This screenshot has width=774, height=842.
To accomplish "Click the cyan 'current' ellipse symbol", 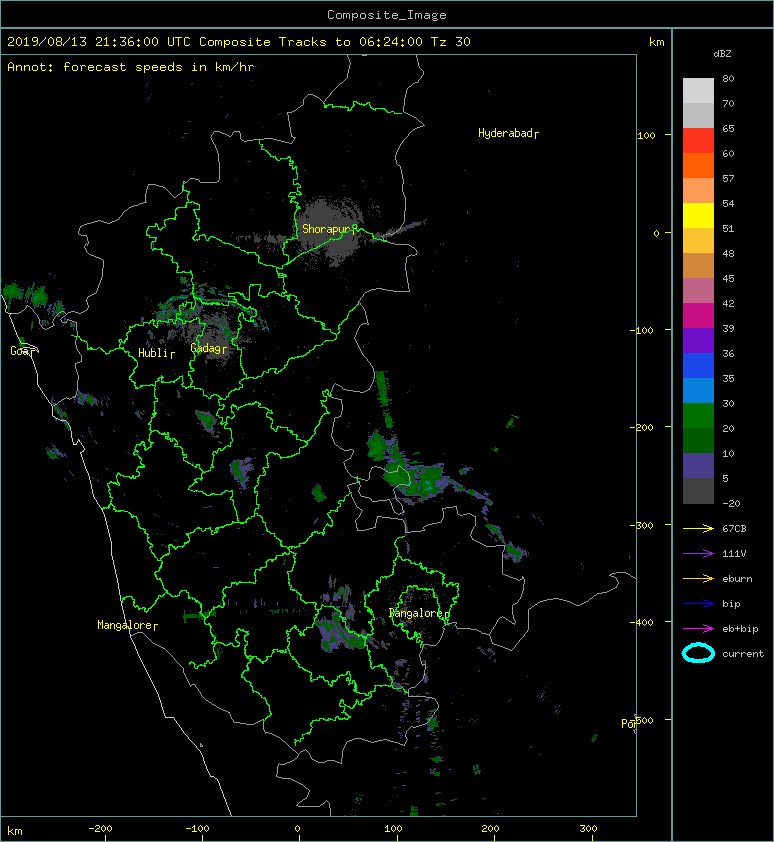I will [698, 653].
